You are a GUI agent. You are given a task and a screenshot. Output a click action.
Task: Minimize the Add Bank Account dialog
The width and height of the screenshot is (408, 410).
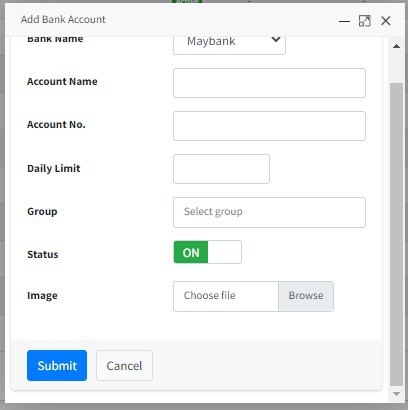click(x=344, y=21)
